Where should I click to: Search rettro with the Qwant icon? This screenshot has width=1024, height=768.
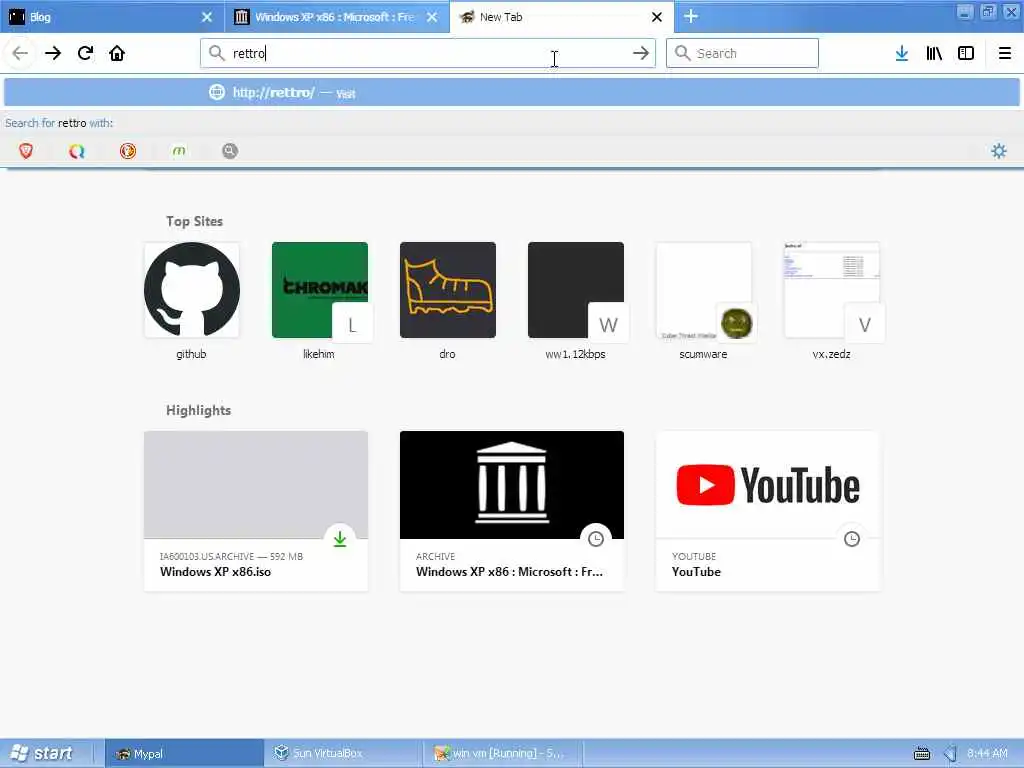pyautogui.click(x=77, y=151)
